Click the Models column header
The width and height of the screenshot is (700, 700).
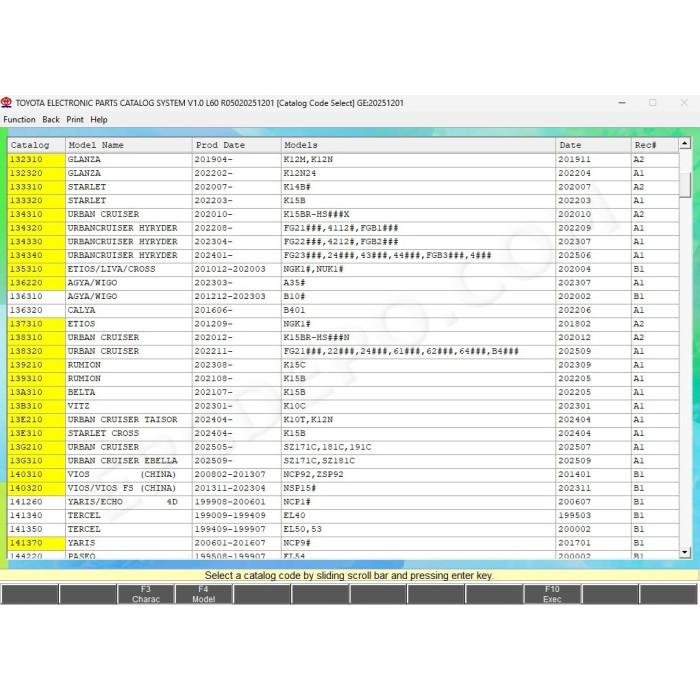tap(418, 145)
